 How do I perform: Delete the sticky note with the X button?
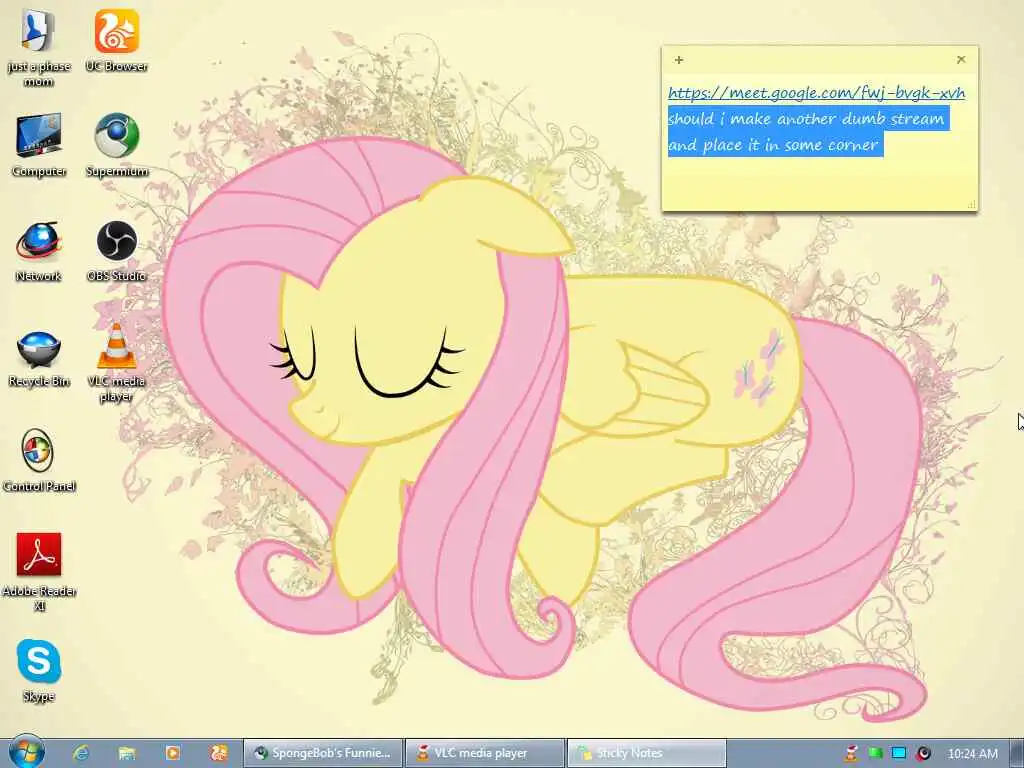pyautogui.click(x=961, y=59)
